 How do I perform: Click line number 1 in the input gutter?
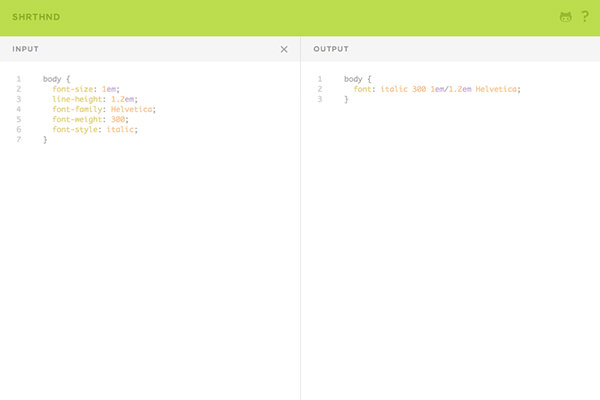(x=18, y=79)
